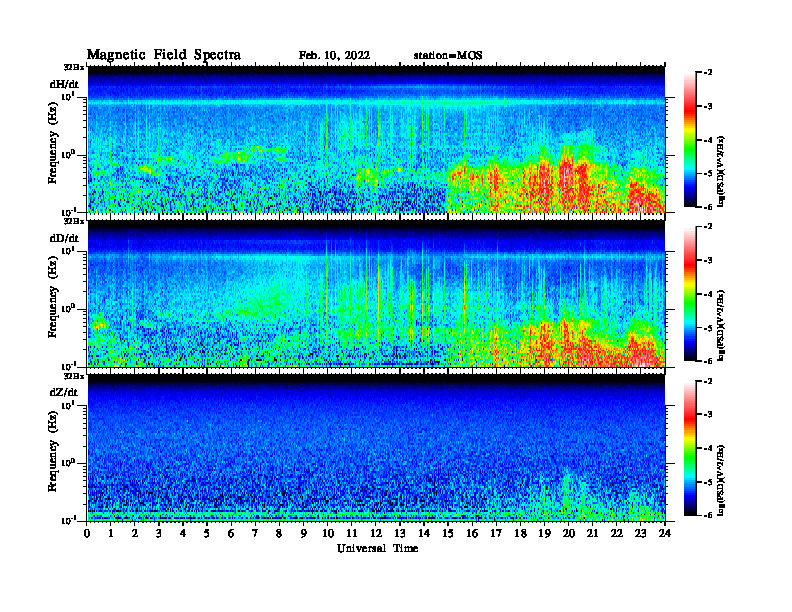This screenshot has height=612, width=792.
Task: Click hour 20 on the Universal Time axis
Action: (569, 533)
